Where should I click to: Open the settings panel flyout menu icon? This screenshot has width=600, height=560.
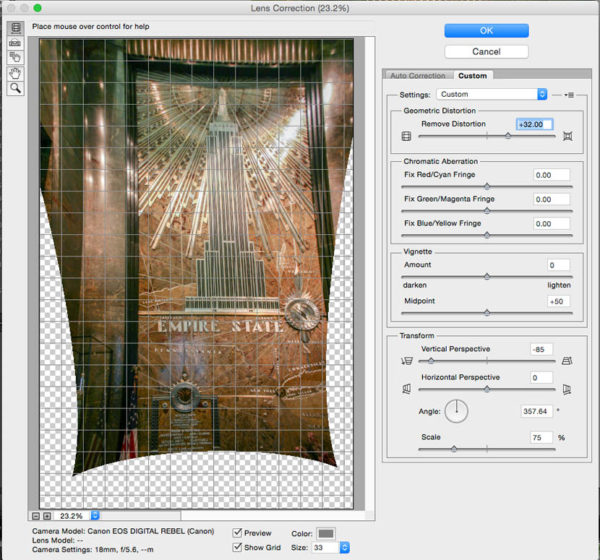coord(568,94)
